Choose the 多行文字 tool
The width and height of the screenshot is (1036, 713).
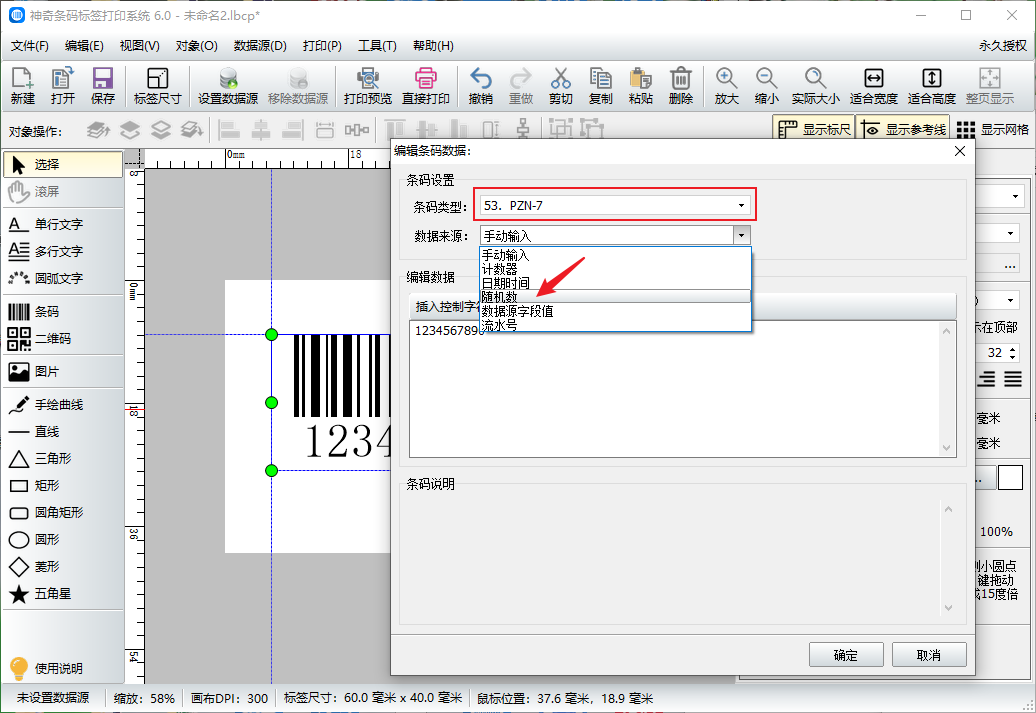(63, 251)
